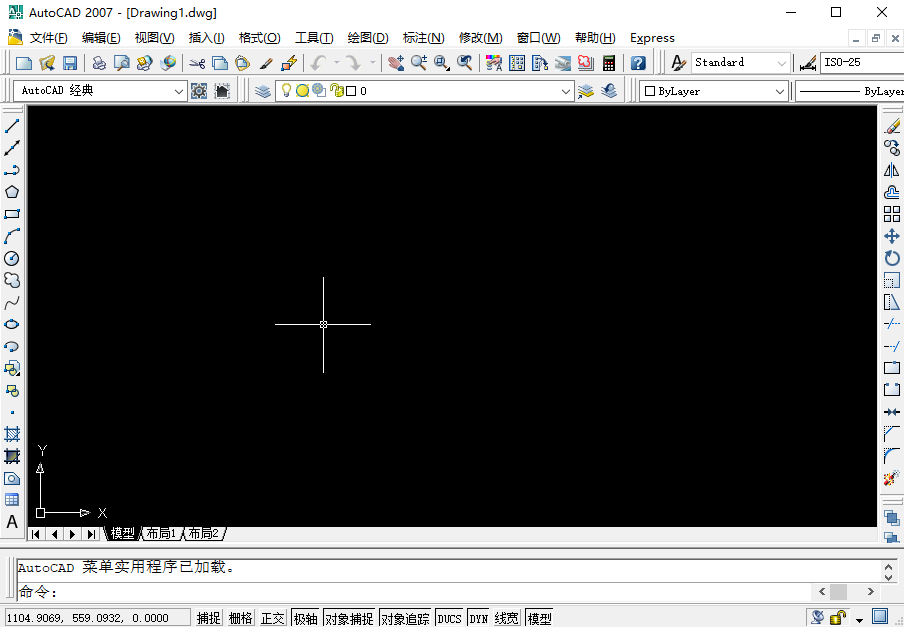904x627 pixels.
Task: Open the layer list dropdown
Action: coord(566,91)
